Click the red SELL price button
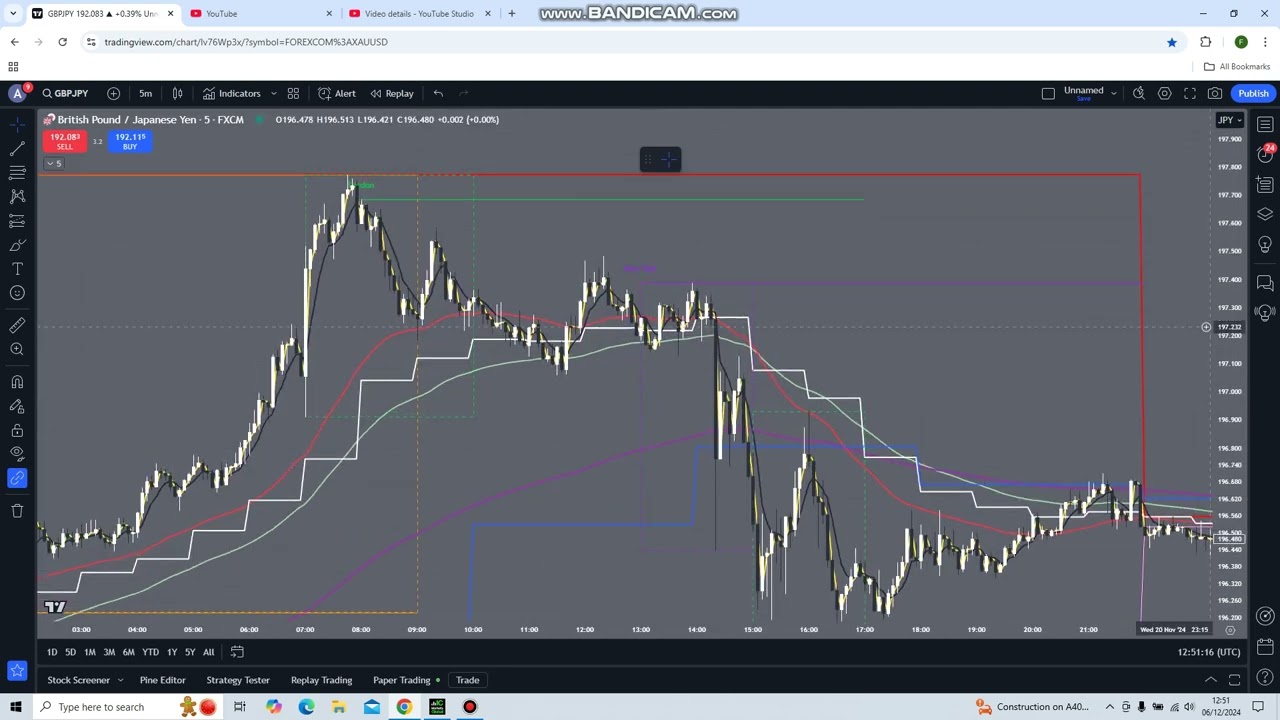 tap(65, 141)
